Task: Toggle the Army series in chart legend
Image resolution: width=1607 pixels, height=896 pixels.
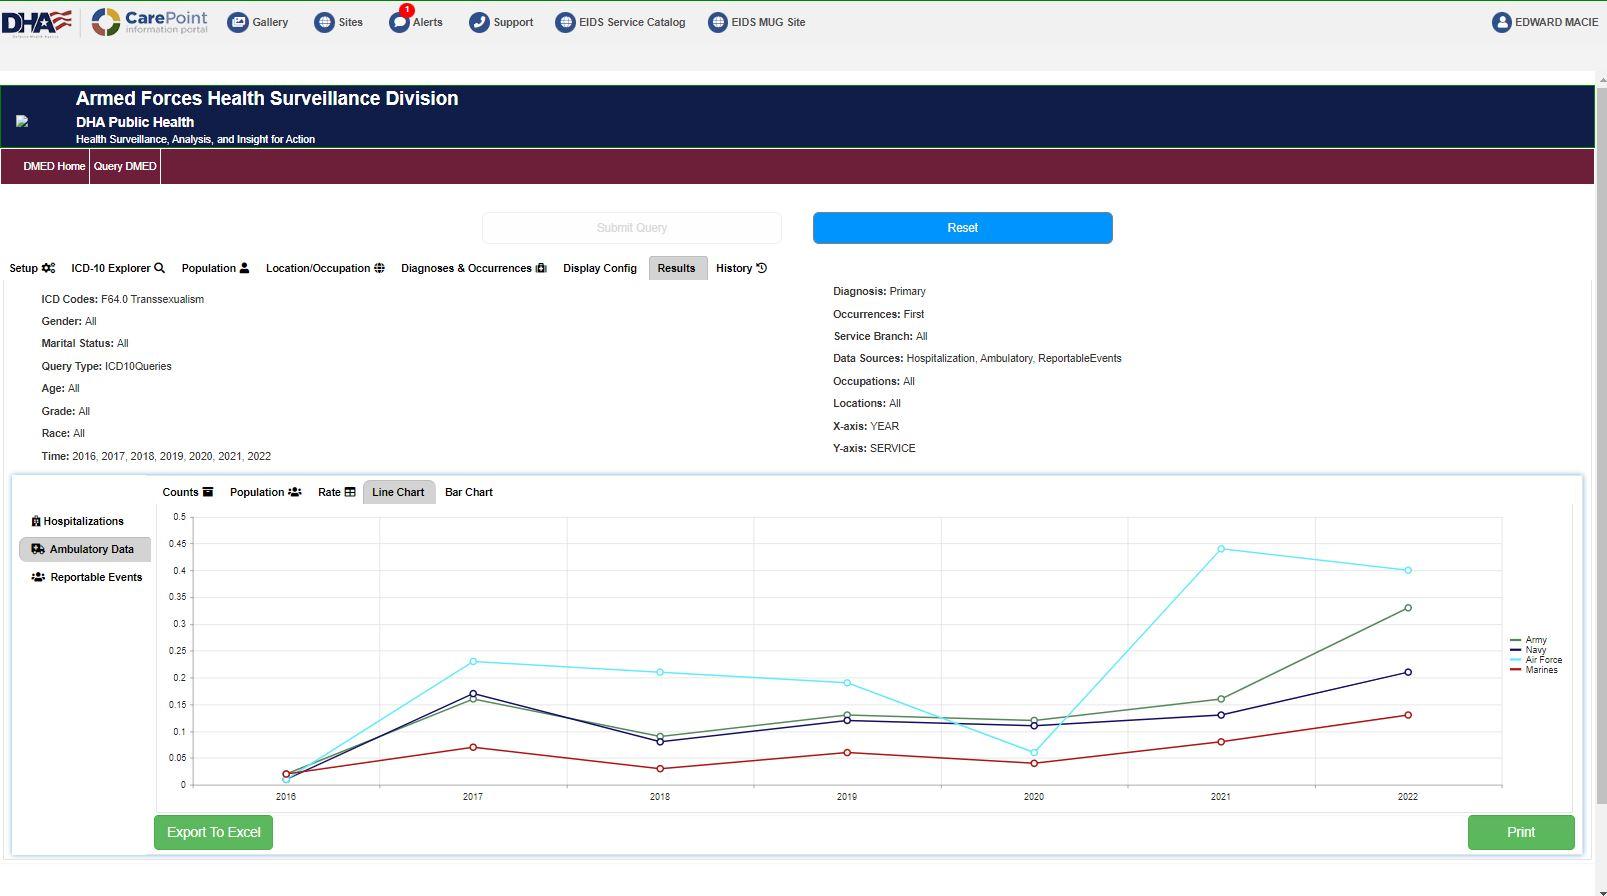Action: point(1529,640)
